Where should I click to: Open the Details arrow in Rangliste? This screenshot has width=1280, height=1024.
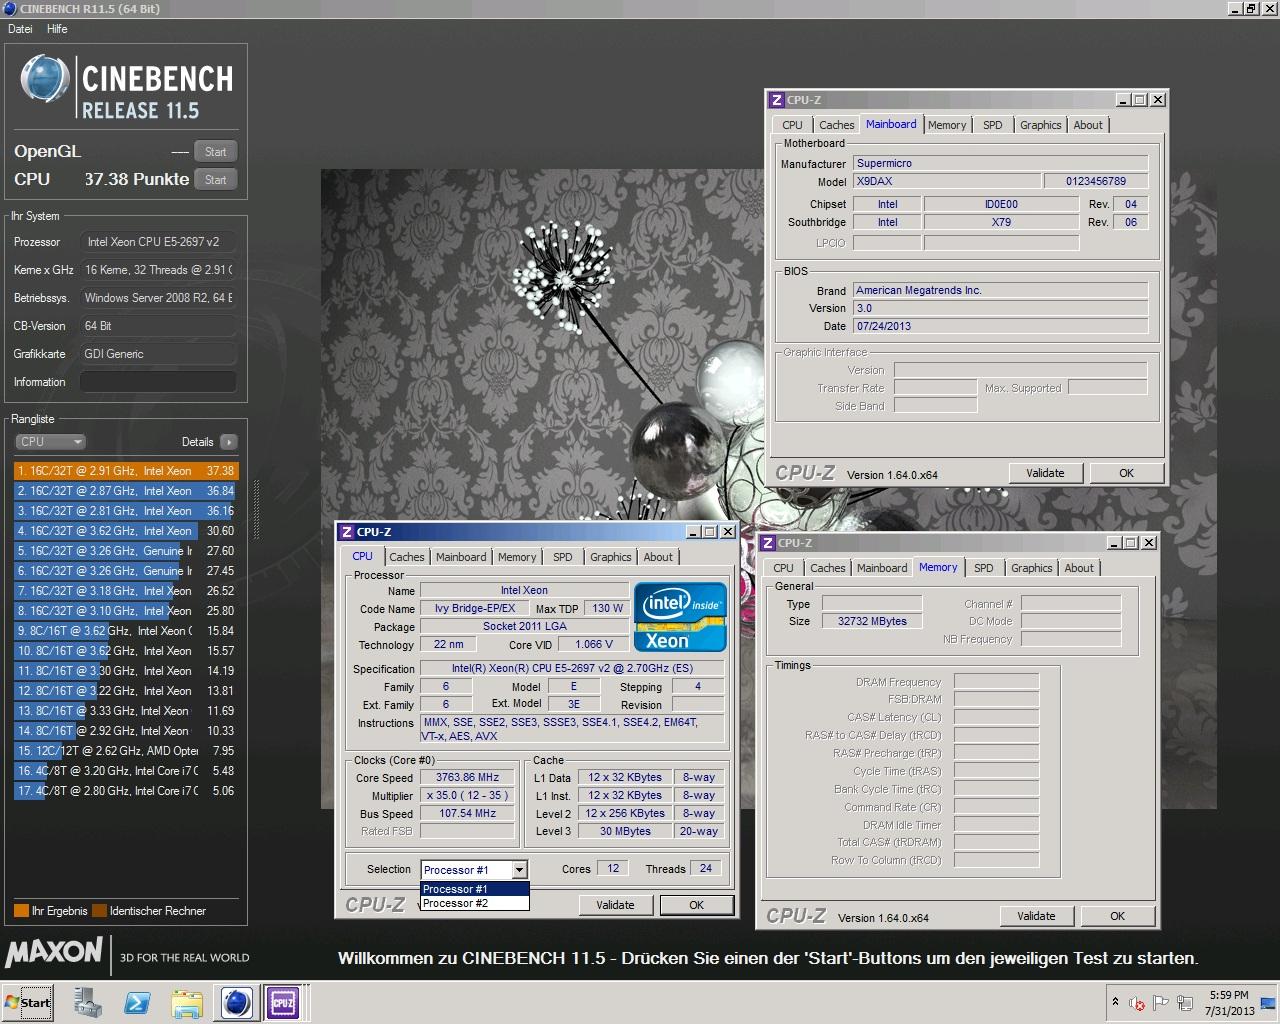tap(229, 442)
